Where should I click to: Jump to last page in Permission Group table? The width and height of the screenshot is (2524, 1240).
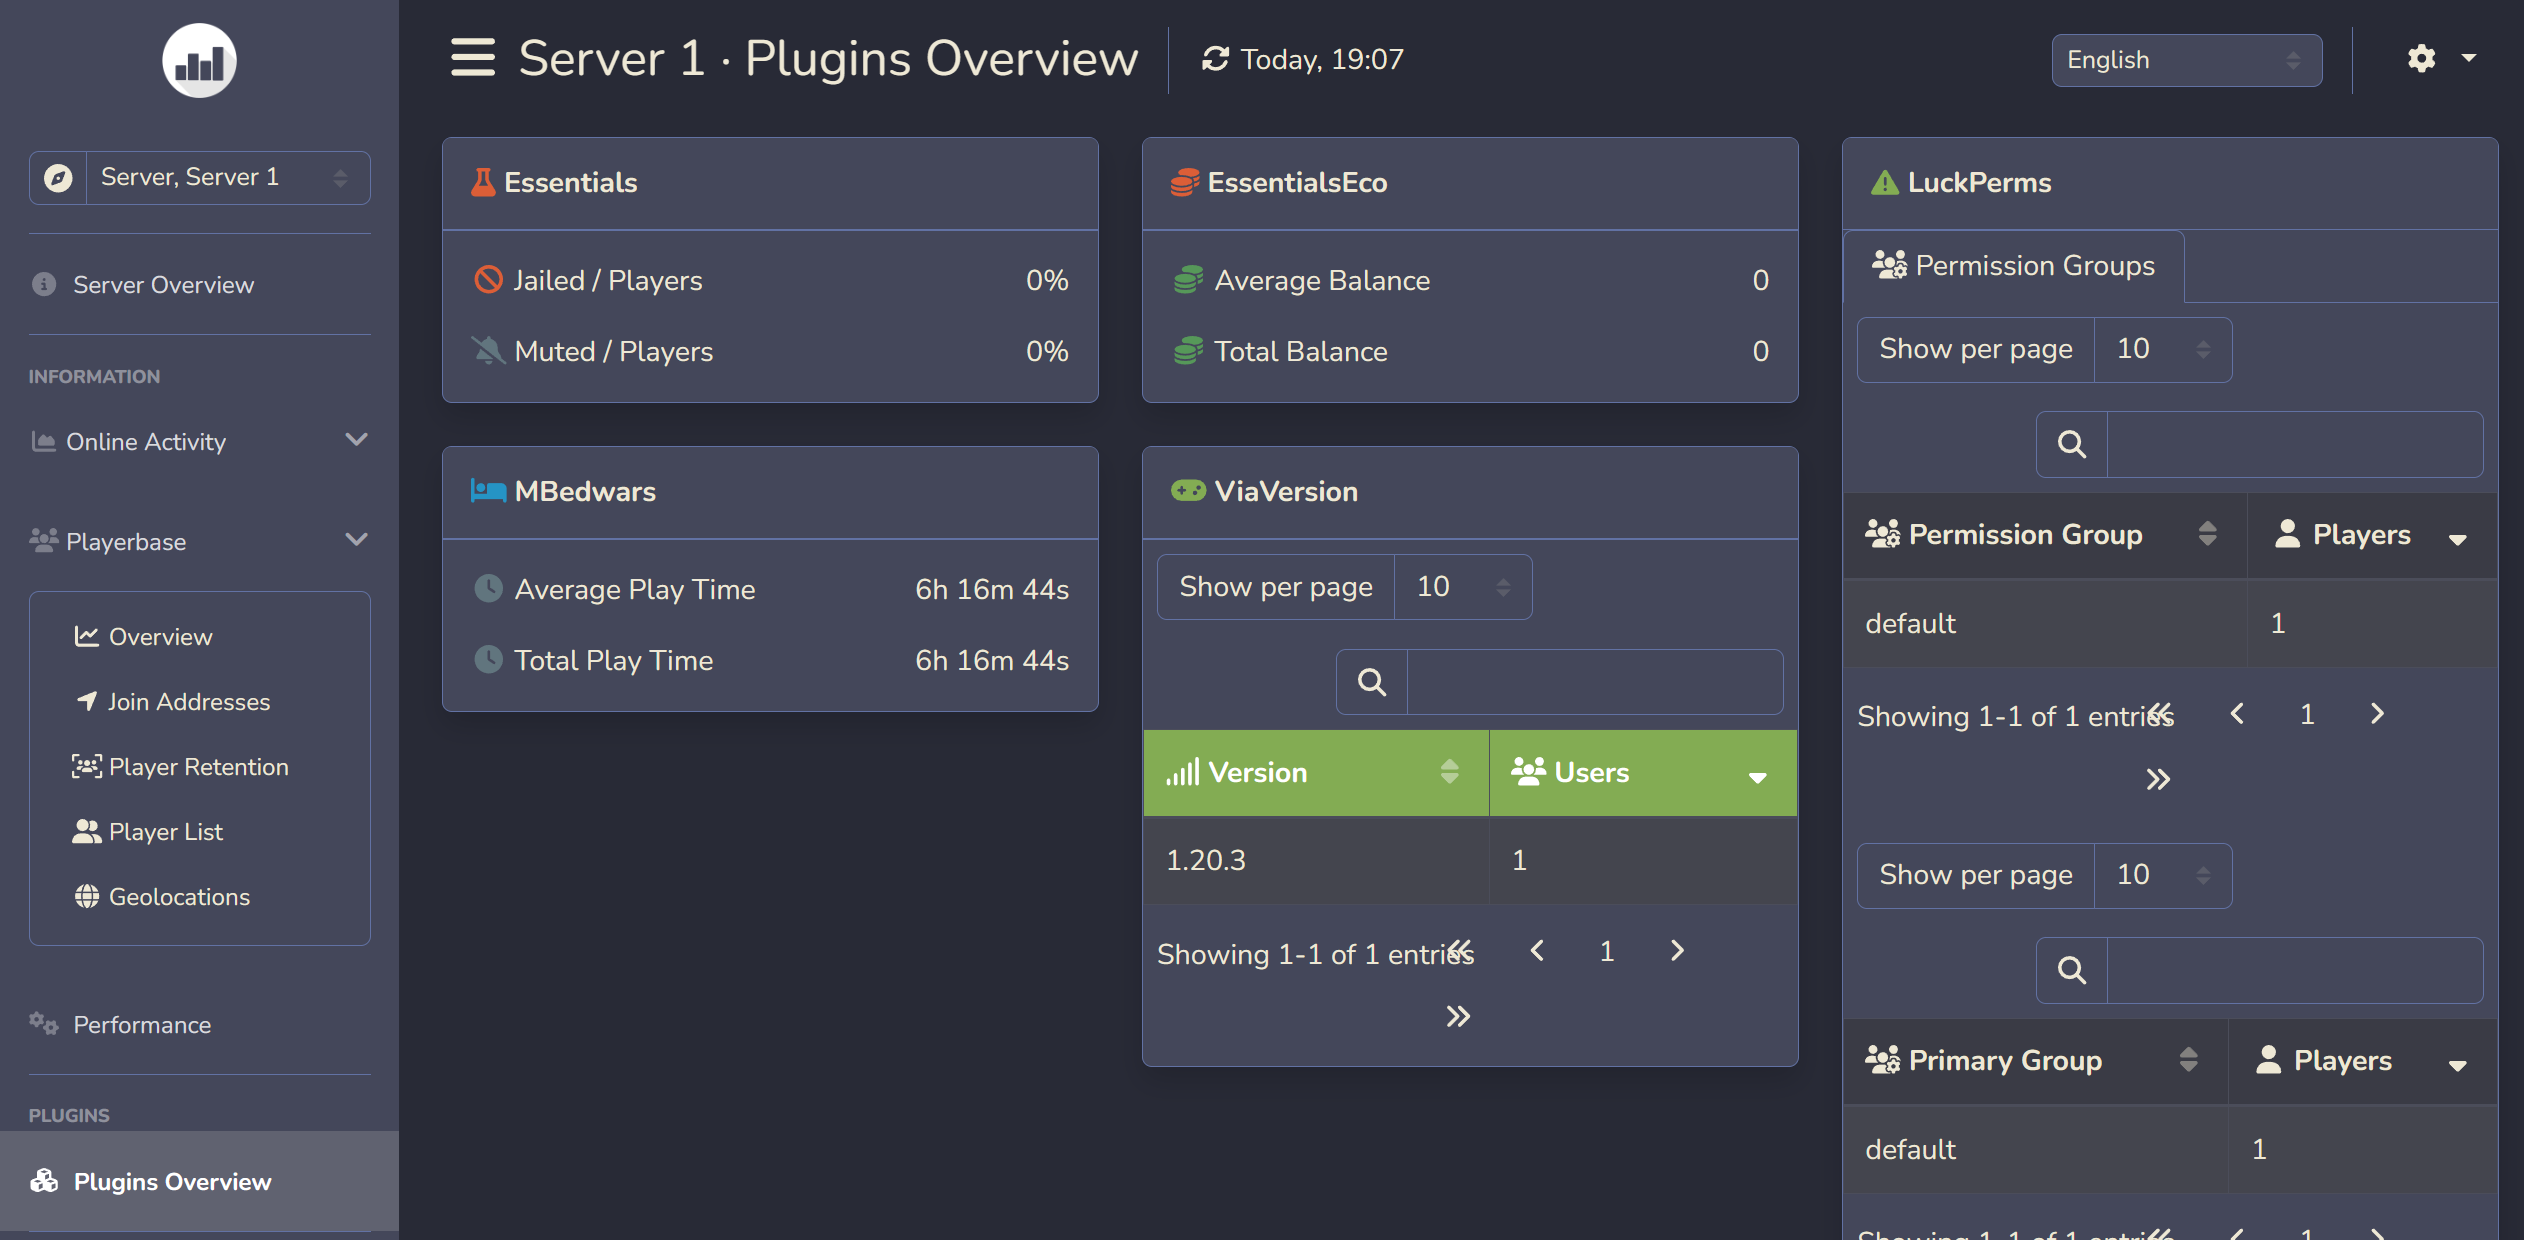(2158, 779)
